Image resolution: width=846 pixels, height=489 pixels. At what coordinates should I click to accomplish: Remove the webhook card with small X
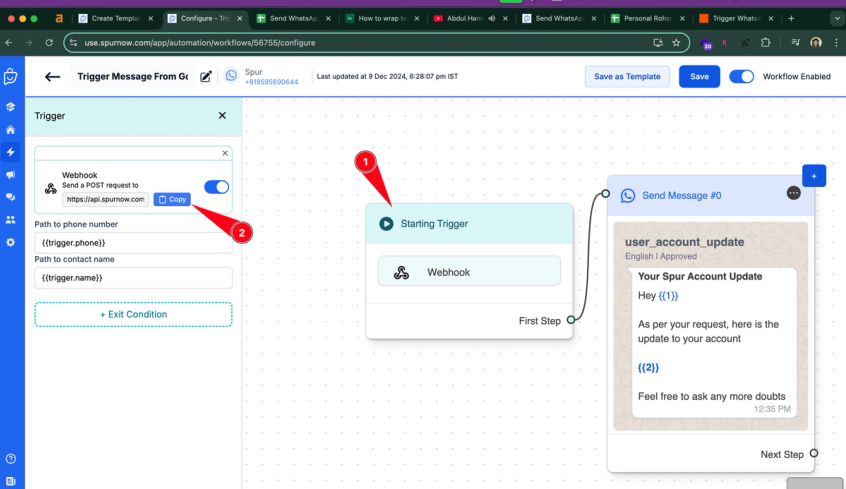(x=225, y=153)
